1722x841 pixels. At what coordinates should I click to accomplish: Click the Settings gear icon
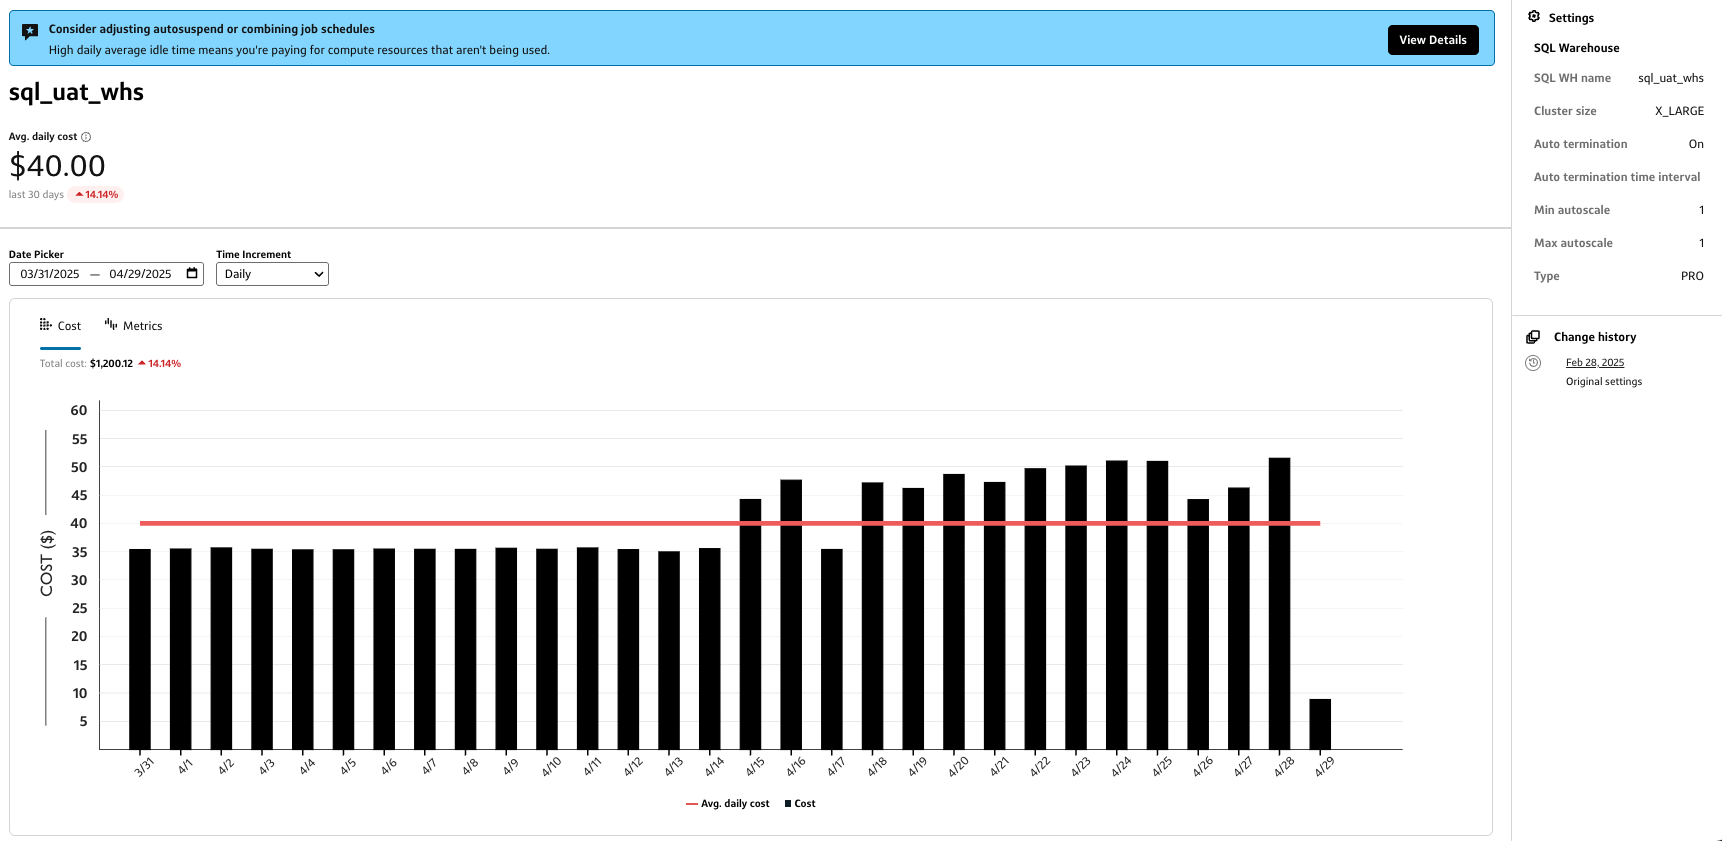click(1534, 17)
